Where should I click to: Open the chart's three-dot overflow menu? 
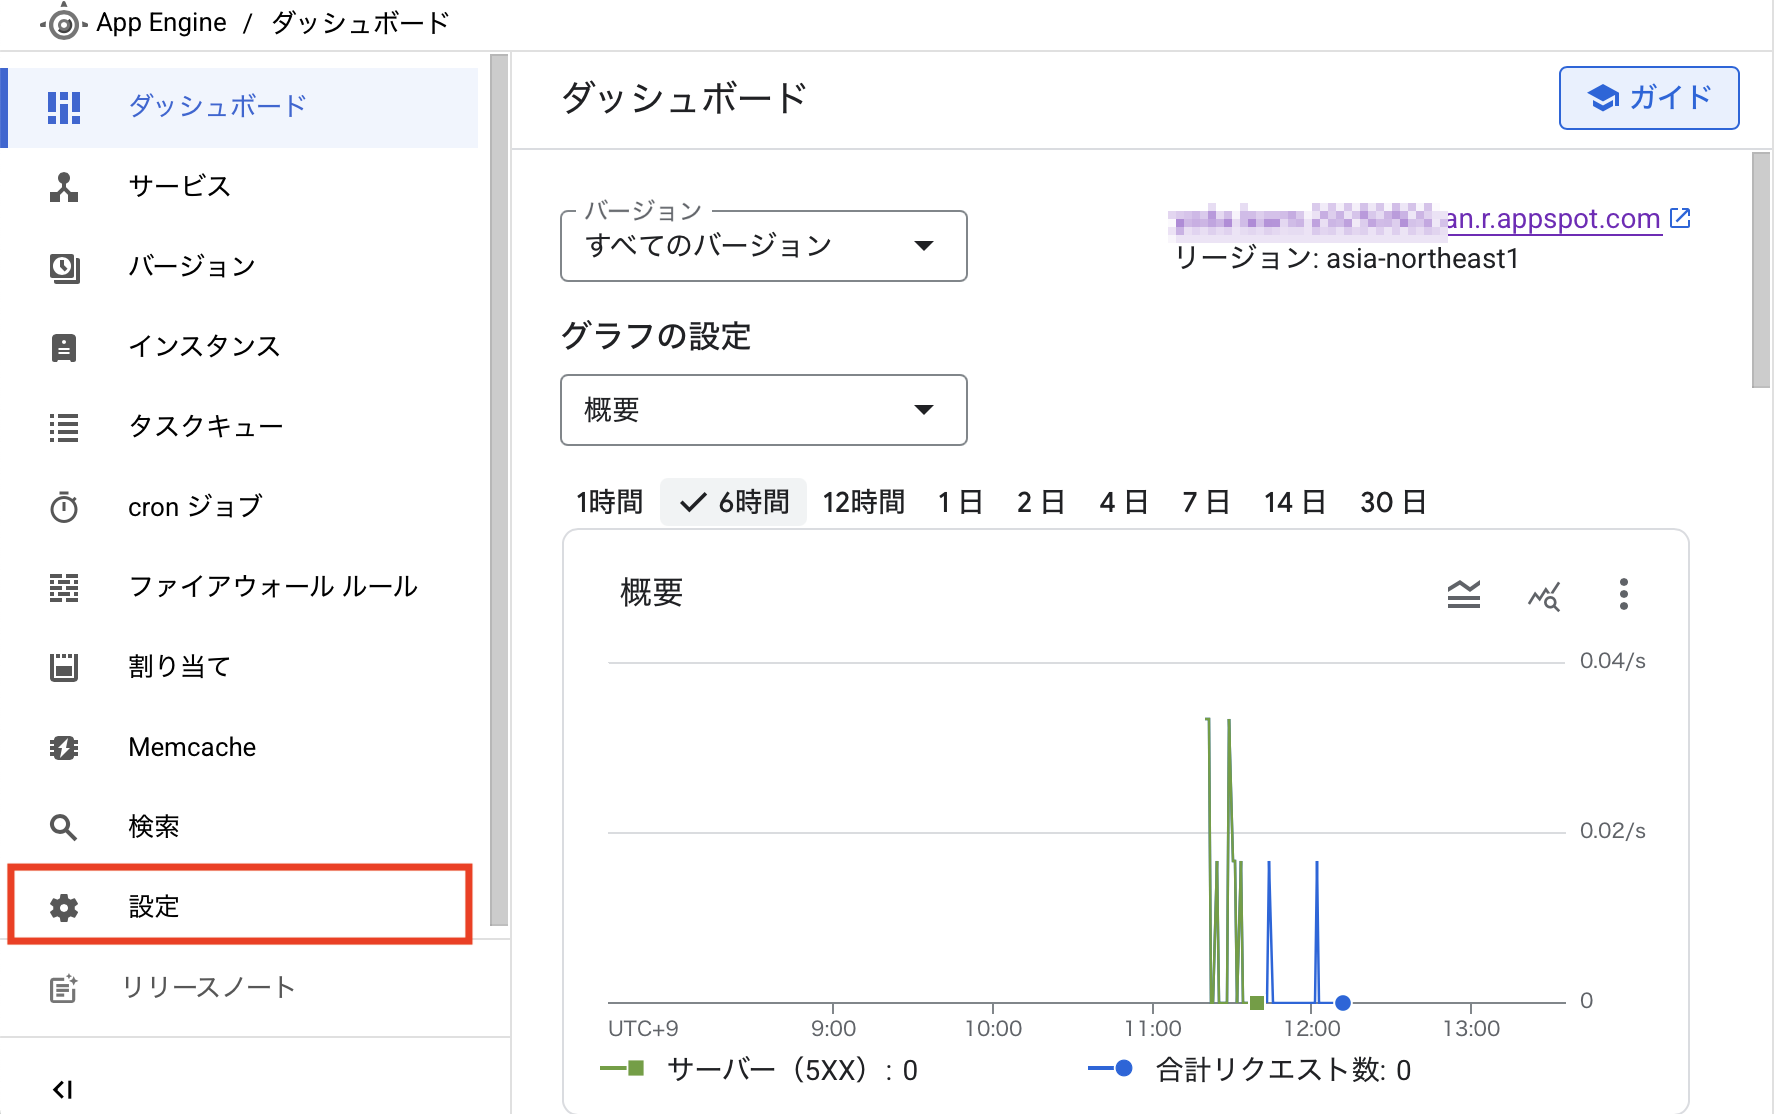[1624, 594]
